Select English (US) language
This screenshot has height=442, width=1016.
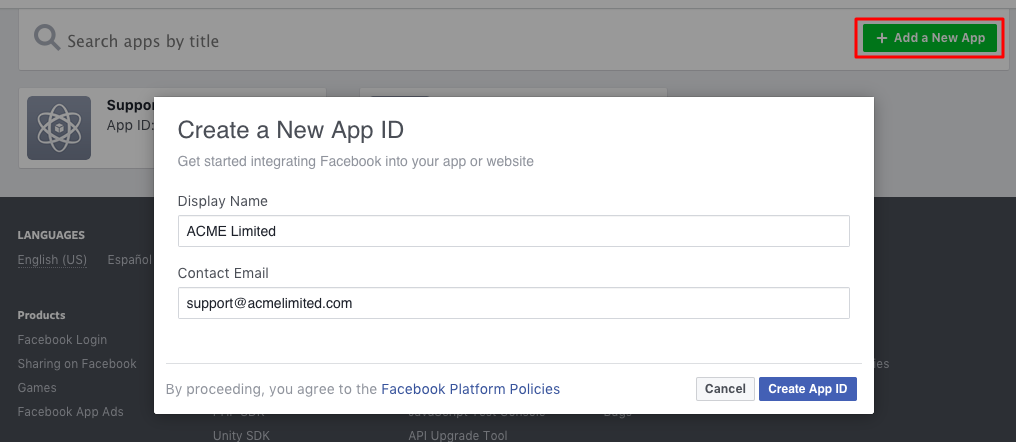52,260
